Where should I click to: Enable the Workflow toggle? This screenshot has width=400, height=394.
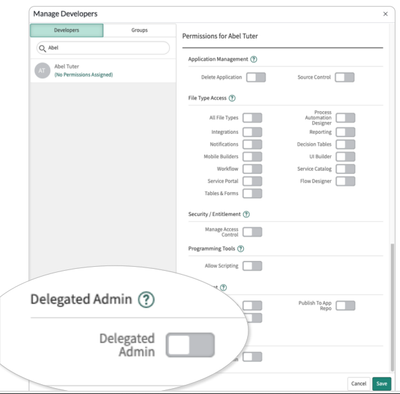point(252,169)
